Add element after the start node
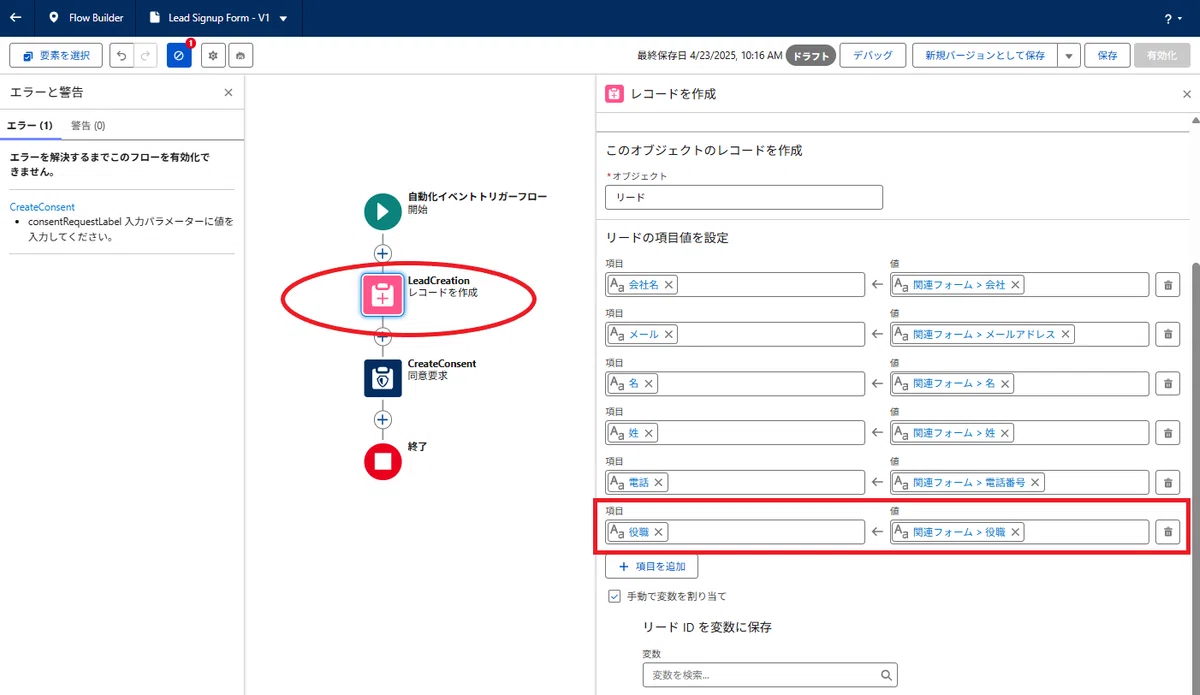 [x=382, y=253]
